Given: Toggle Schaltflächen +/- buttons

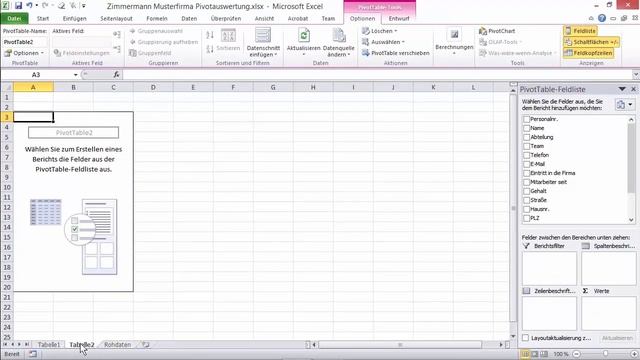Looking at the screenshot, I should tap(591, 42).
